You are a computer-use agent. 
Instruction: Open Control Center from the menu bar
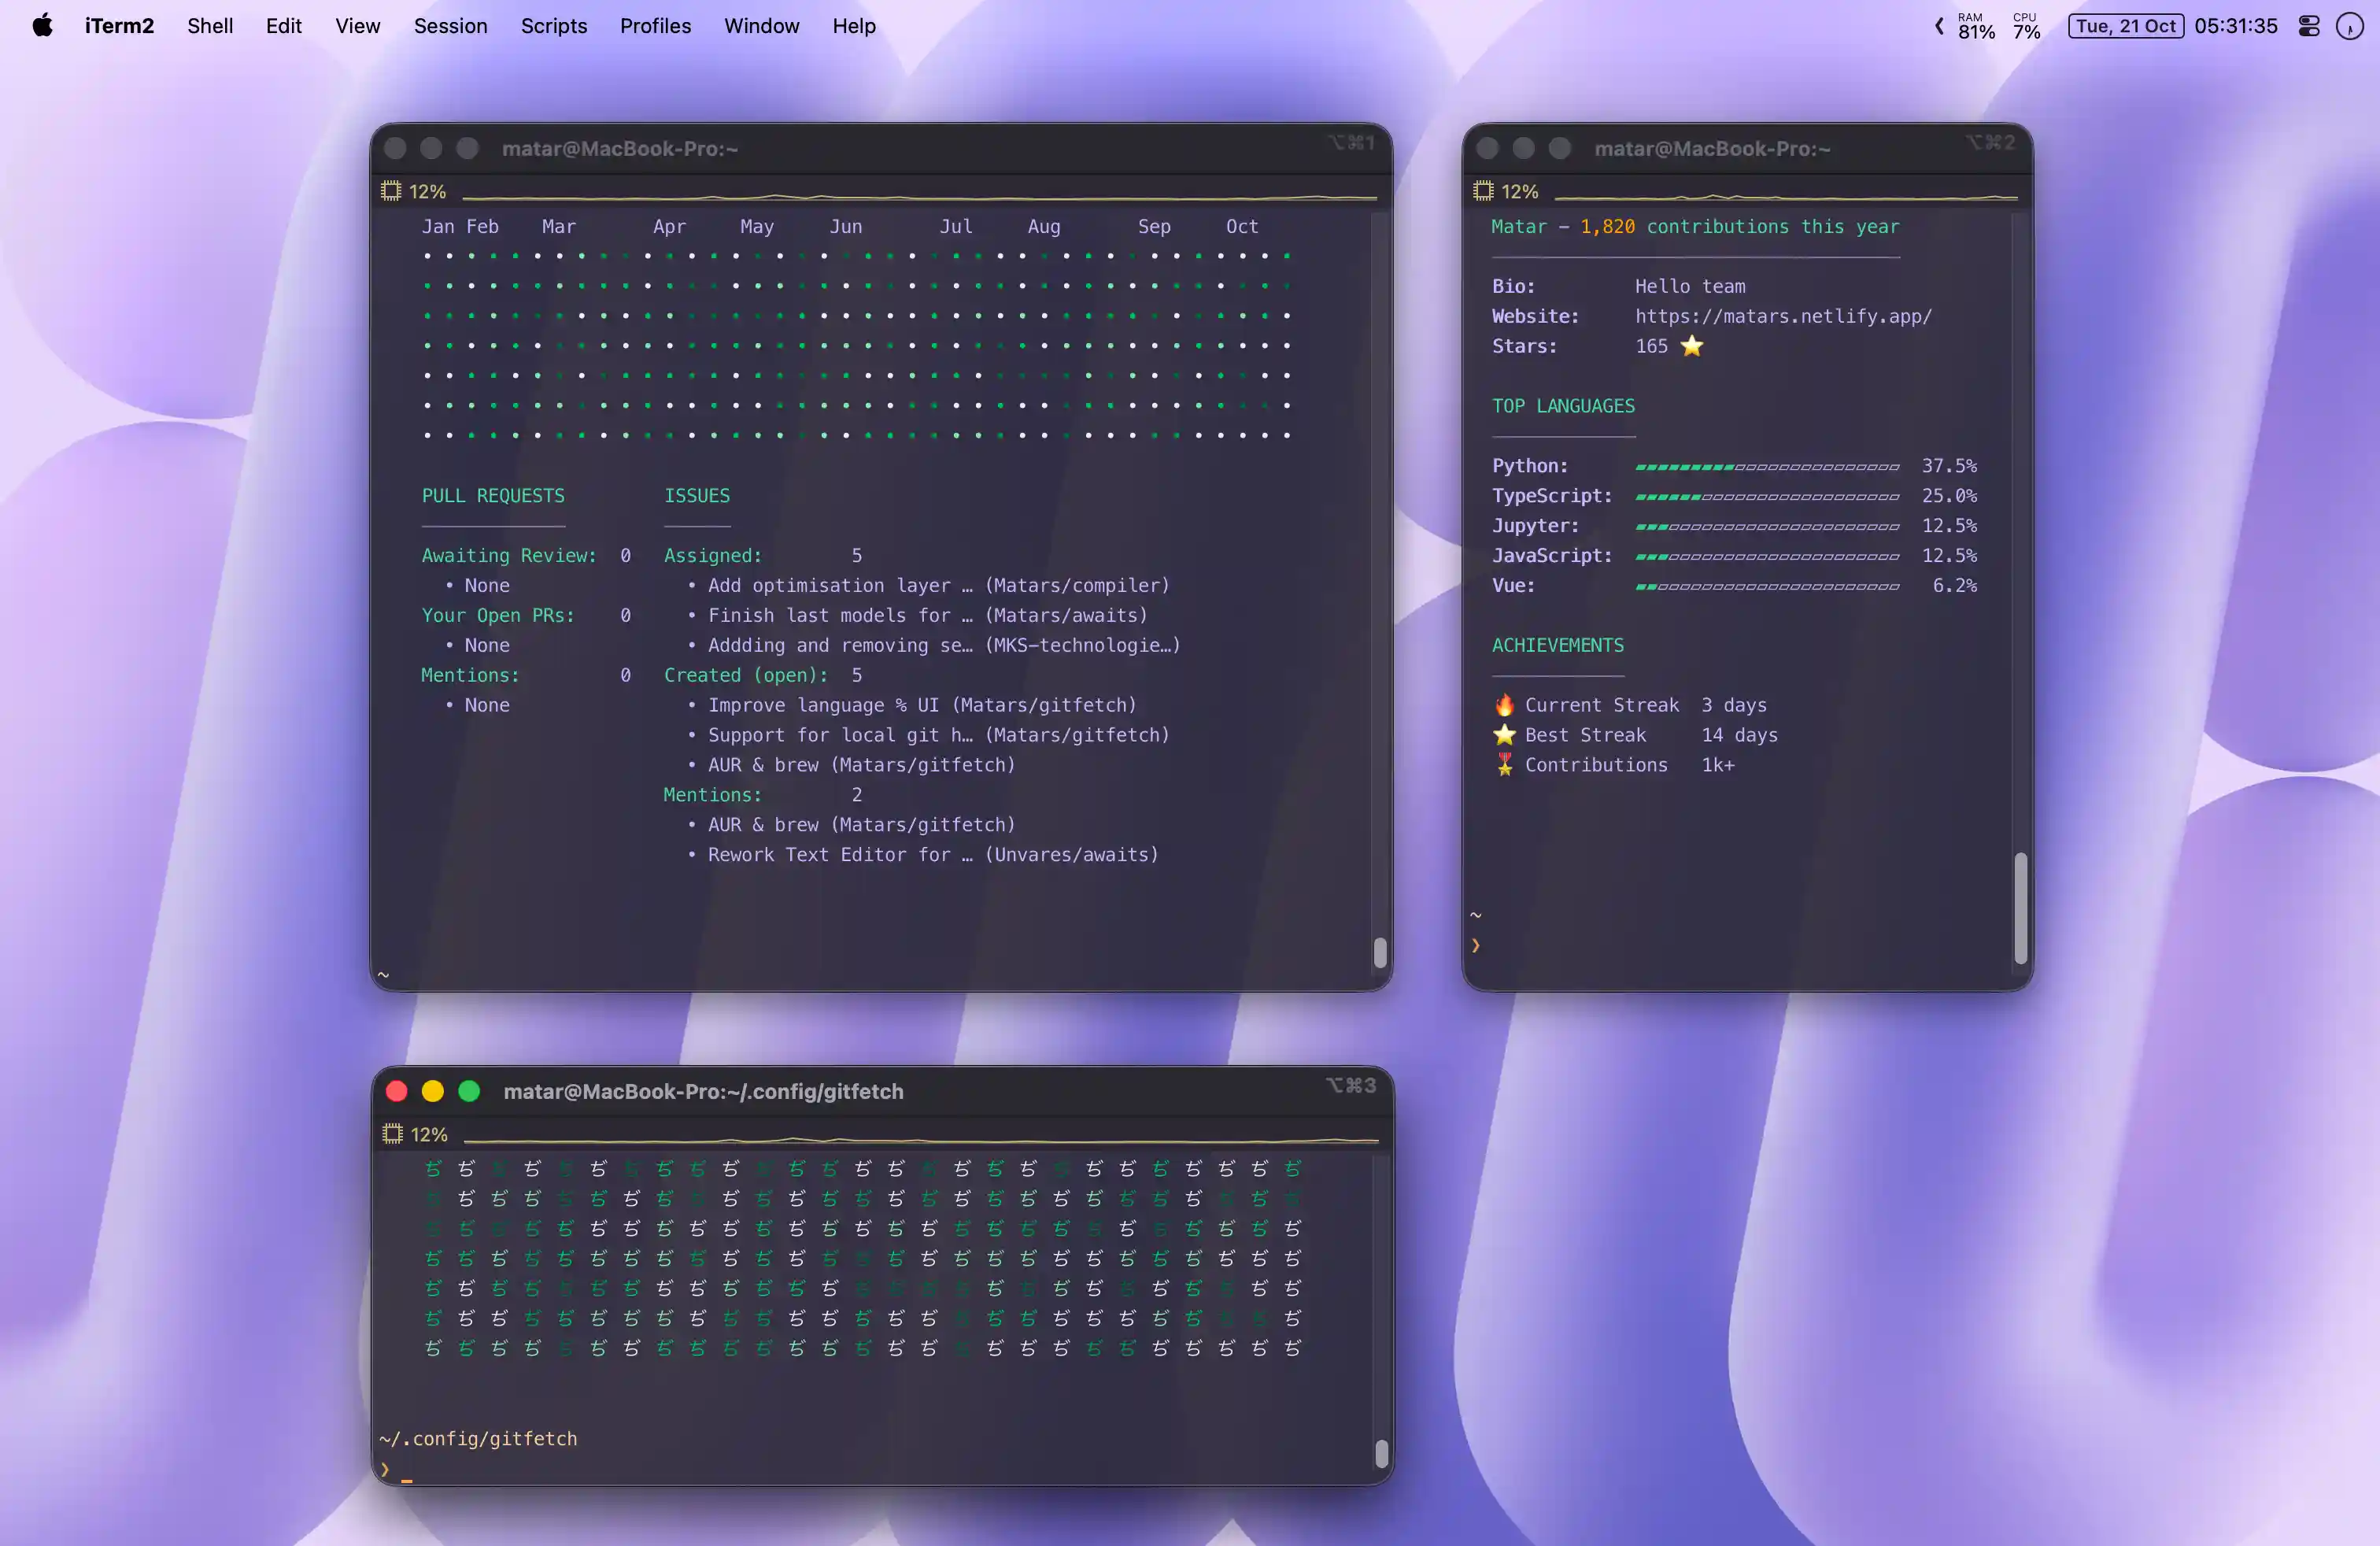(x=2309, y=26)
